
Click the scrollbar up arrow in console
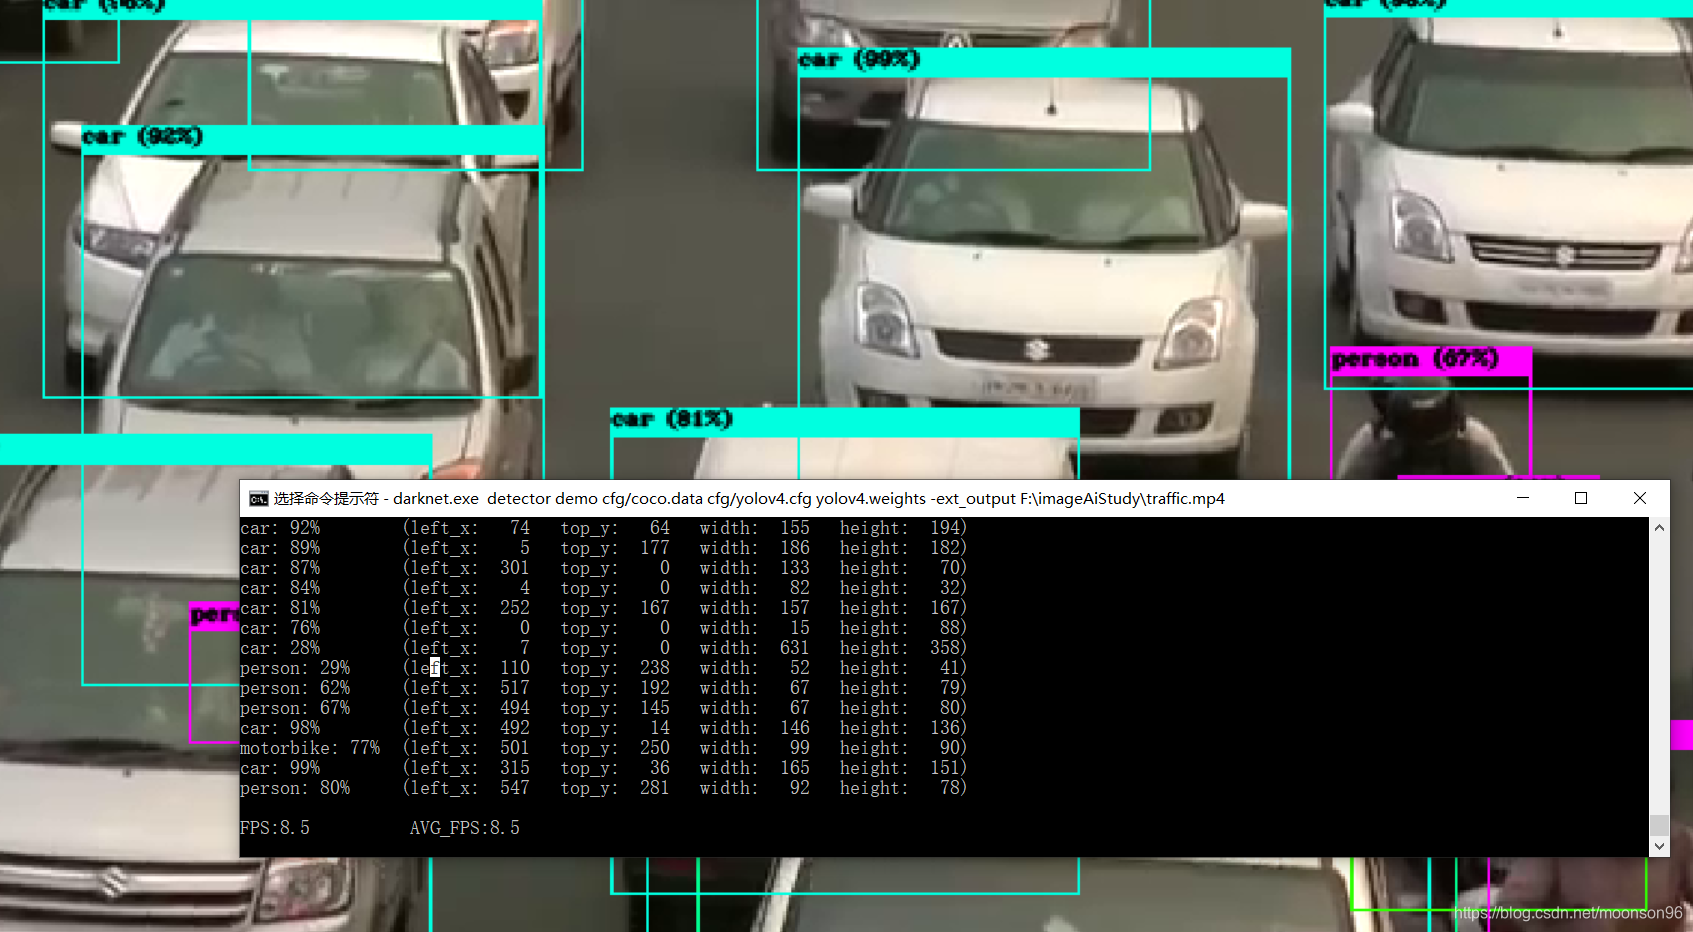[1659, 527]
